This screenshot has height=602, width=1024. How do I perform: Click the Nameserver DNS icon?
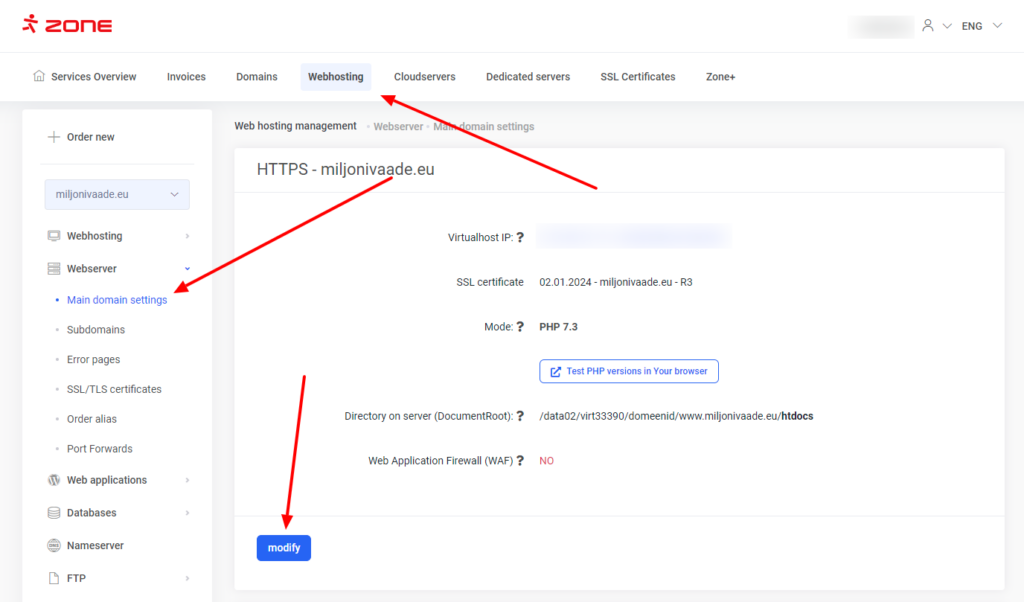coord(54,546)
